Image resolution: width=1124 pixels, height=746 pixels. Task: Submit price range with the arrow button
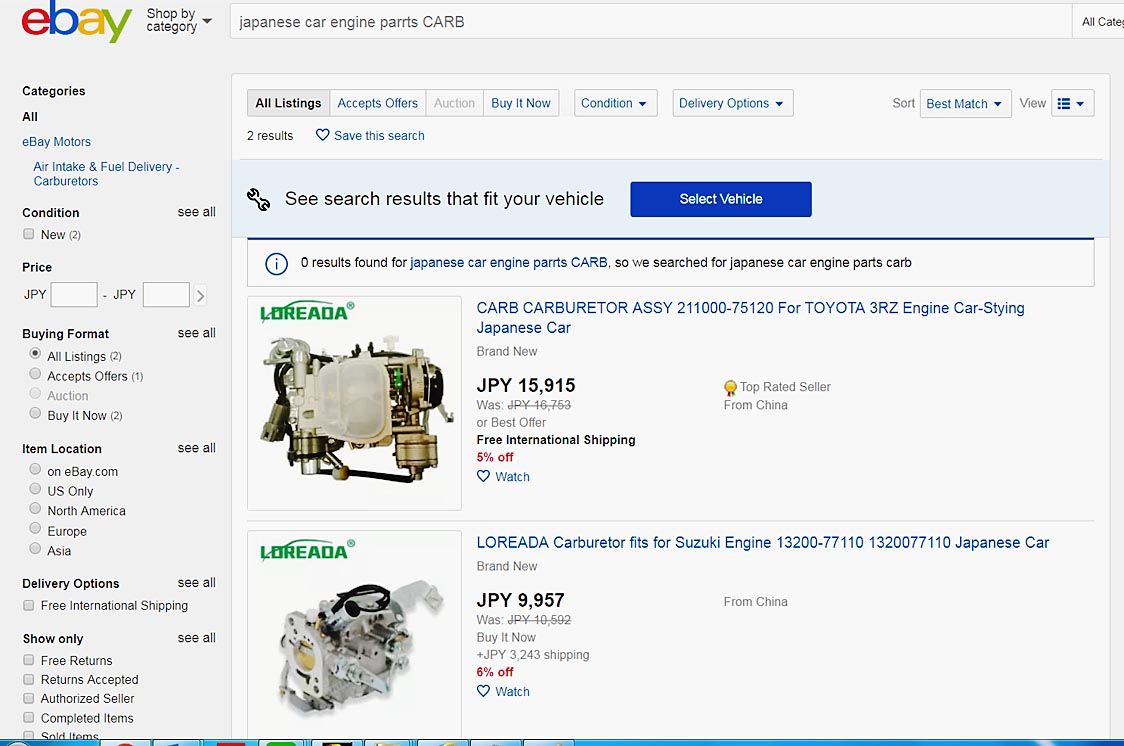(201, 295)
